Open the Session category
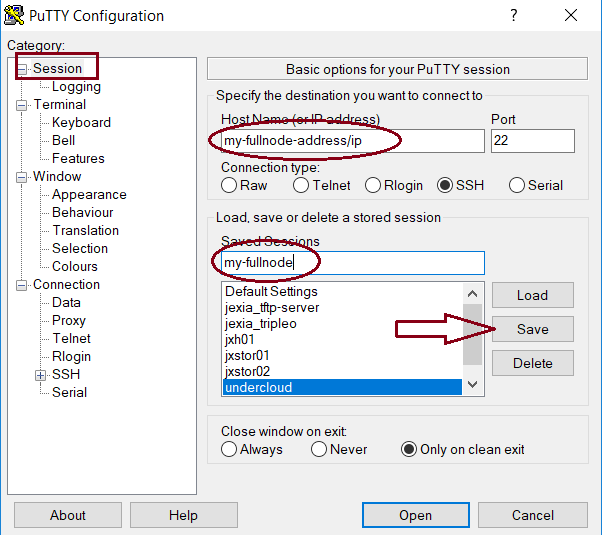Image resolution: width=602 pixels, height=535 pixels. (x=58, y=68)
